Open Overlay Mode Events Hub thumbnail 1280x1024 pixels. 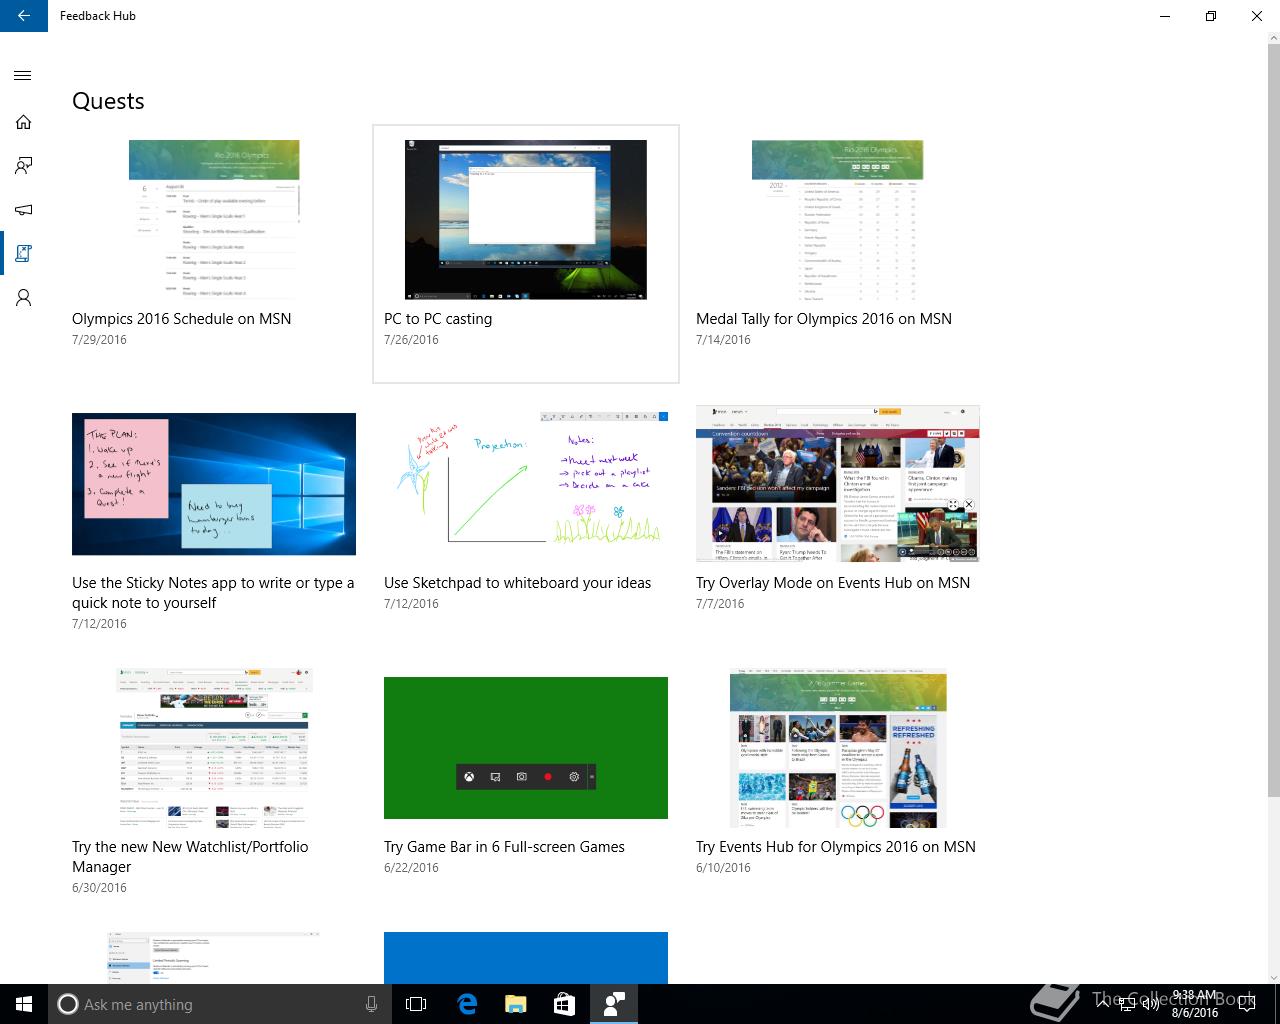(x=838, y=484)
